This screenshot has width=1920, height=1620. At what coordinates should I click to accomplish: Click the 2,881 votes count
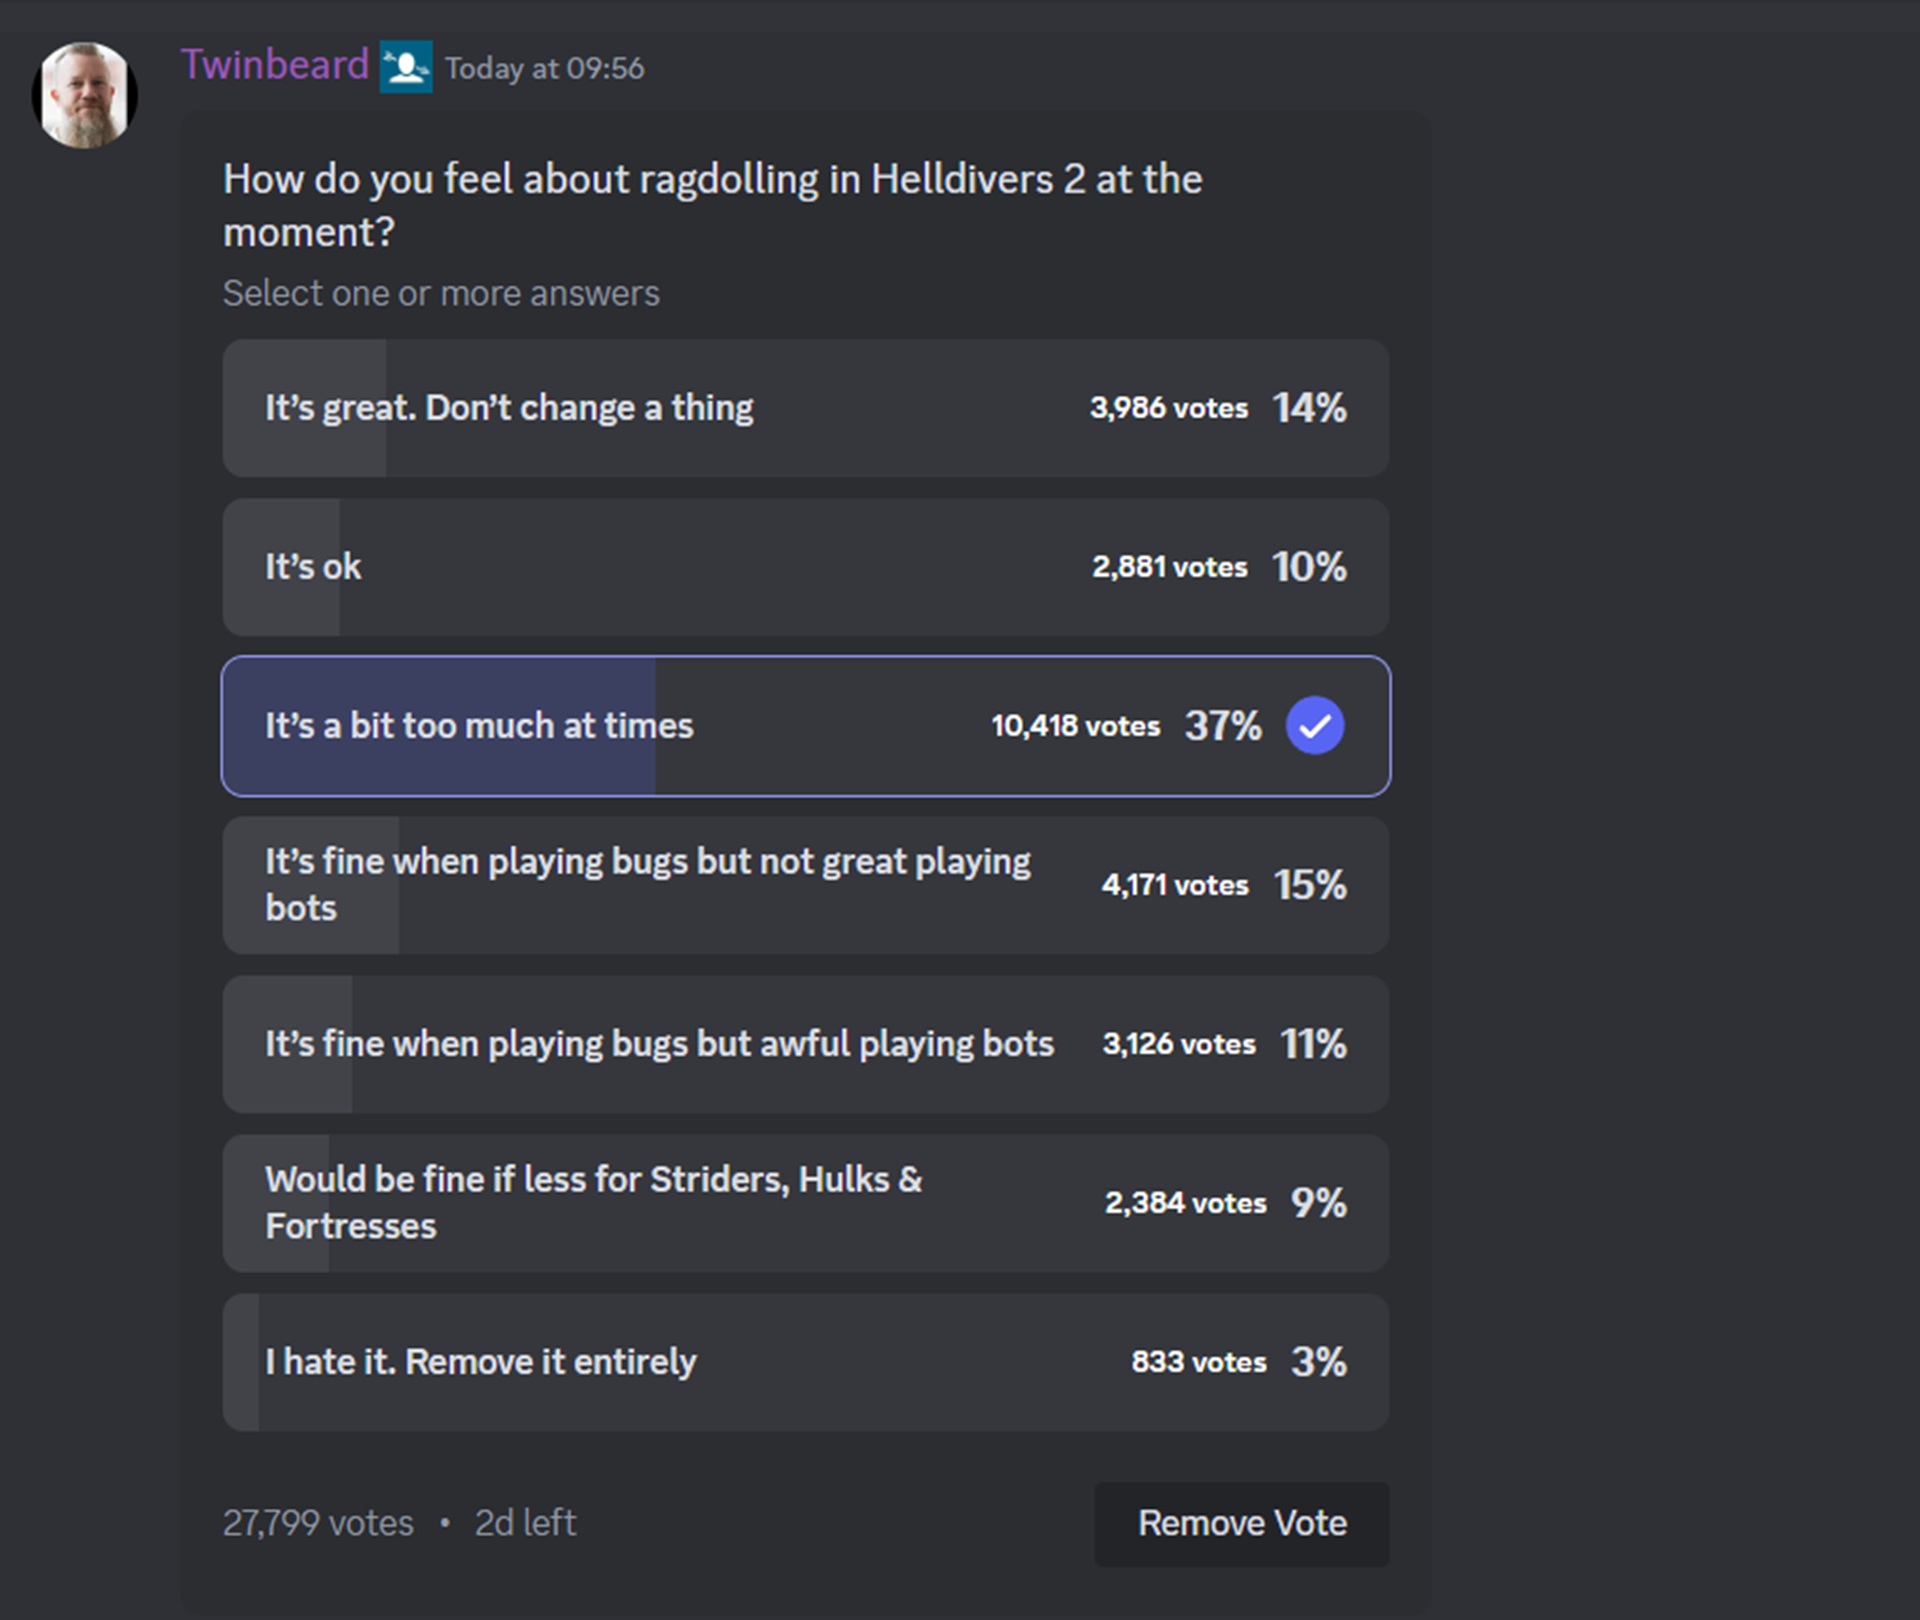(1170, 567)
